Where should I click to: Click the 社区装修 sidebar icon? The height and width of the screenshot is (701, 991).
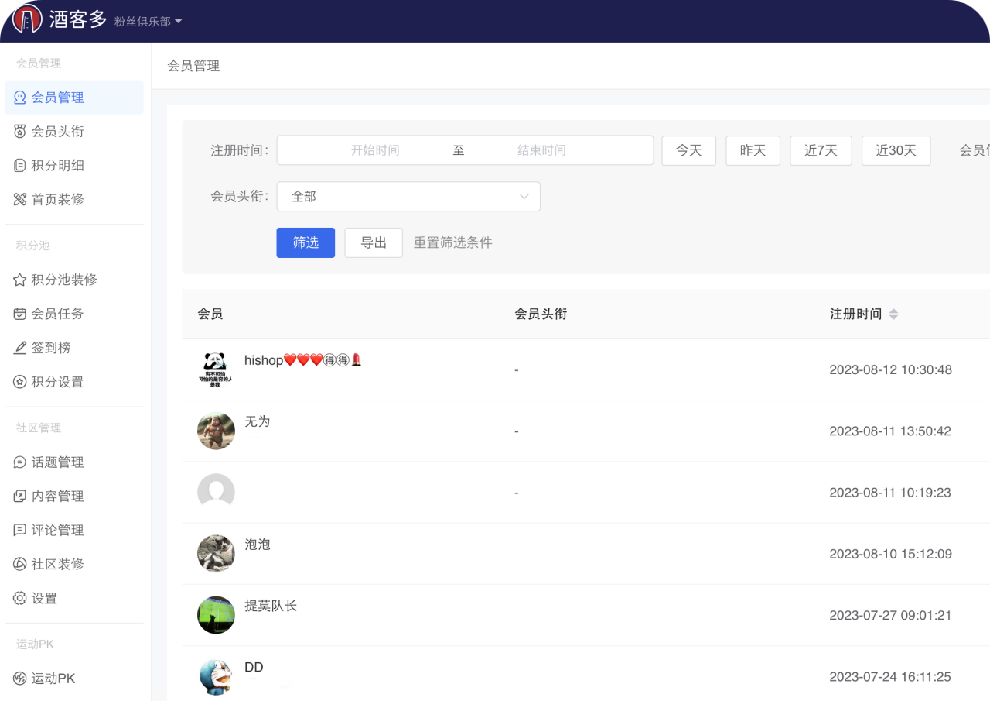(20, 564)
